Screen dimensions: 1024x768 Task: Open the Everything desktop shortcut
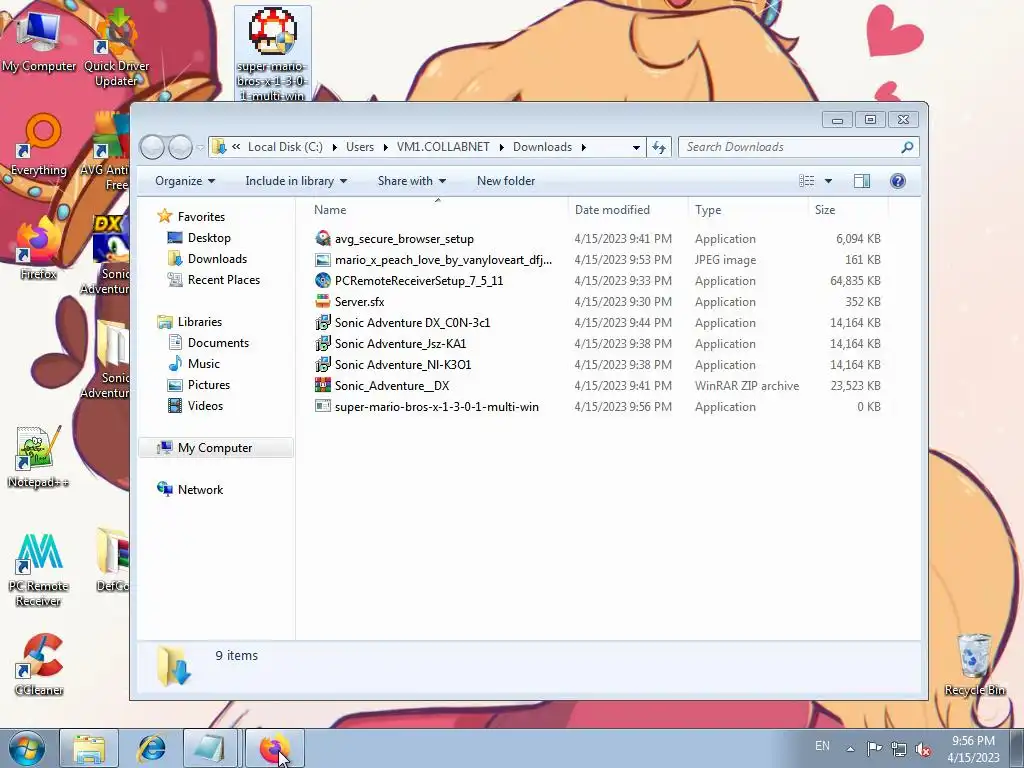(39, 145)
